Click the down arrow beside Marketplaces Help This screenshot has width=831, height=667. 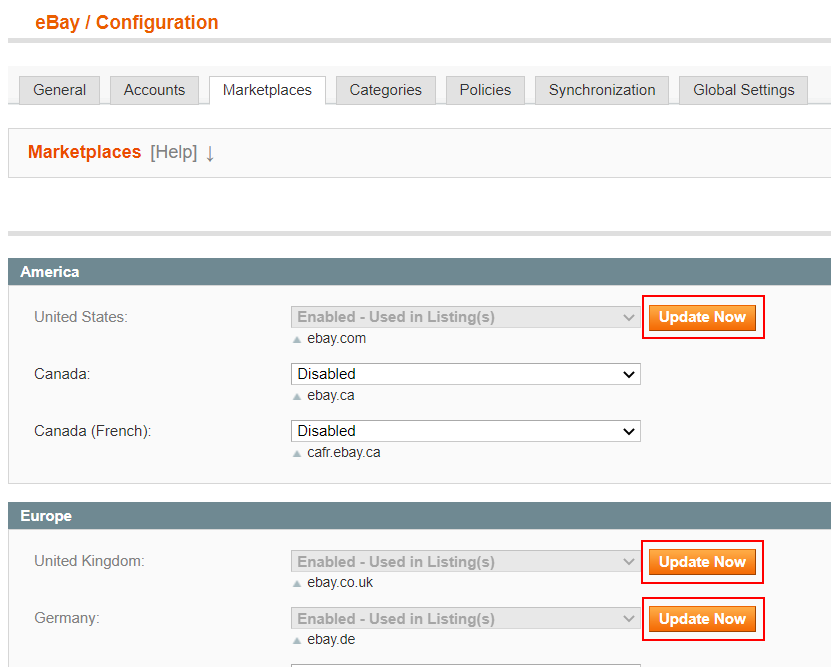(210, 153)
